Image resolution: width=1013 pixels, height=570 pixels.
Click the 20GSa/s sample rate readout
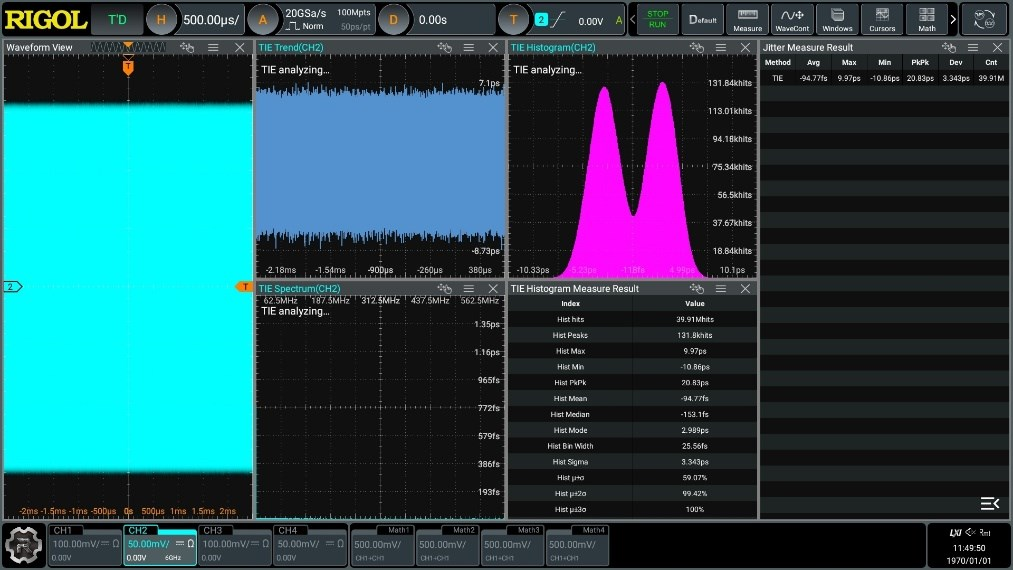pos(306,13)
